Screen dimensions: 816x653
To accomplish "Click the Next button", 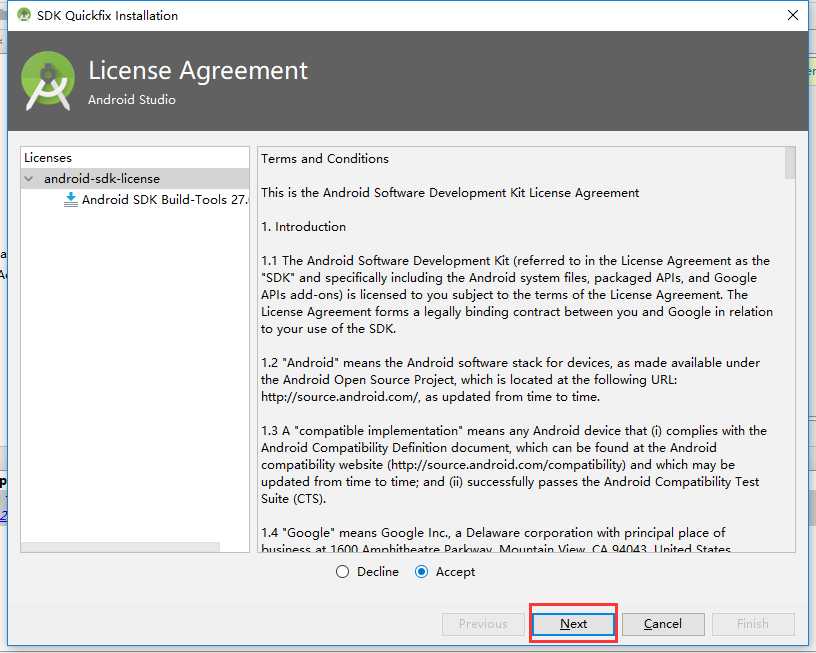I will pos(573,624).
